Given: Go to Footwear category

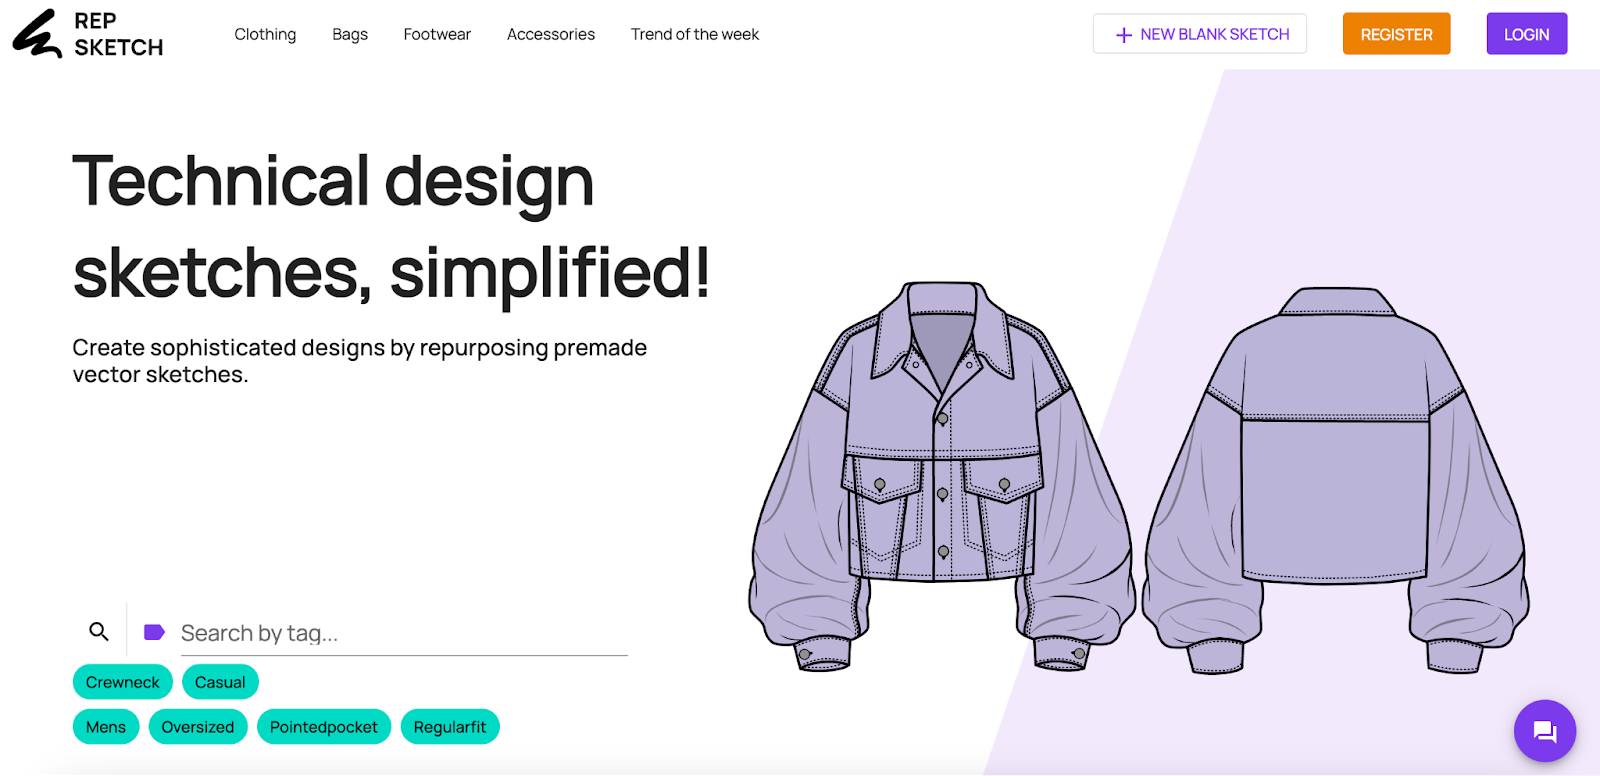Looking at the screenshot, I should coord(437,34).
